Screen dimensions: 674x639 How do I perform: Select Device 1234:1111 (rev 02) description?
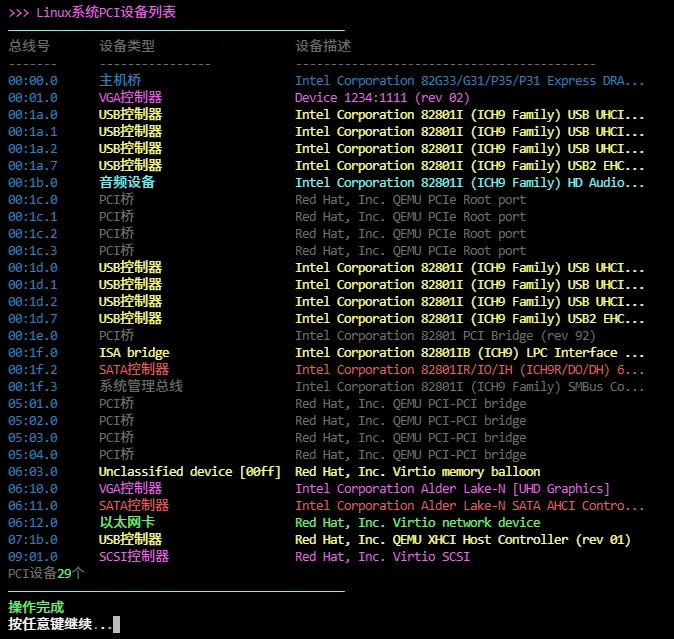pos(382,97)
